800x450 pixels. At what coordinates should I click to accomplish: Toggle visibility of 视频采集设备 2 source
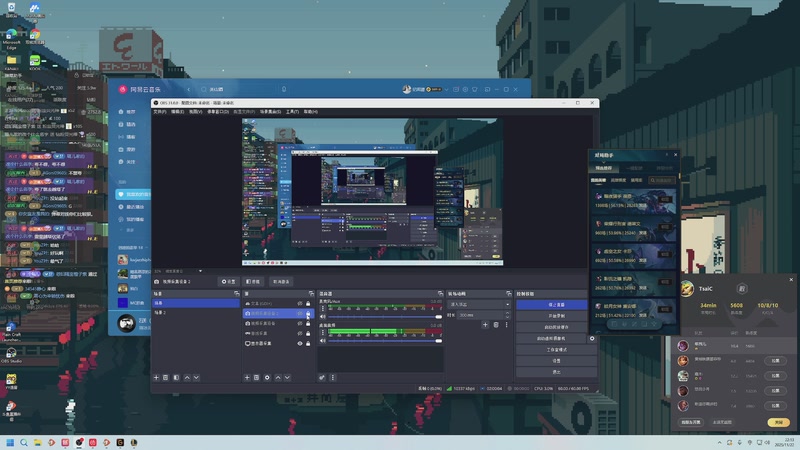coord(300,313)
